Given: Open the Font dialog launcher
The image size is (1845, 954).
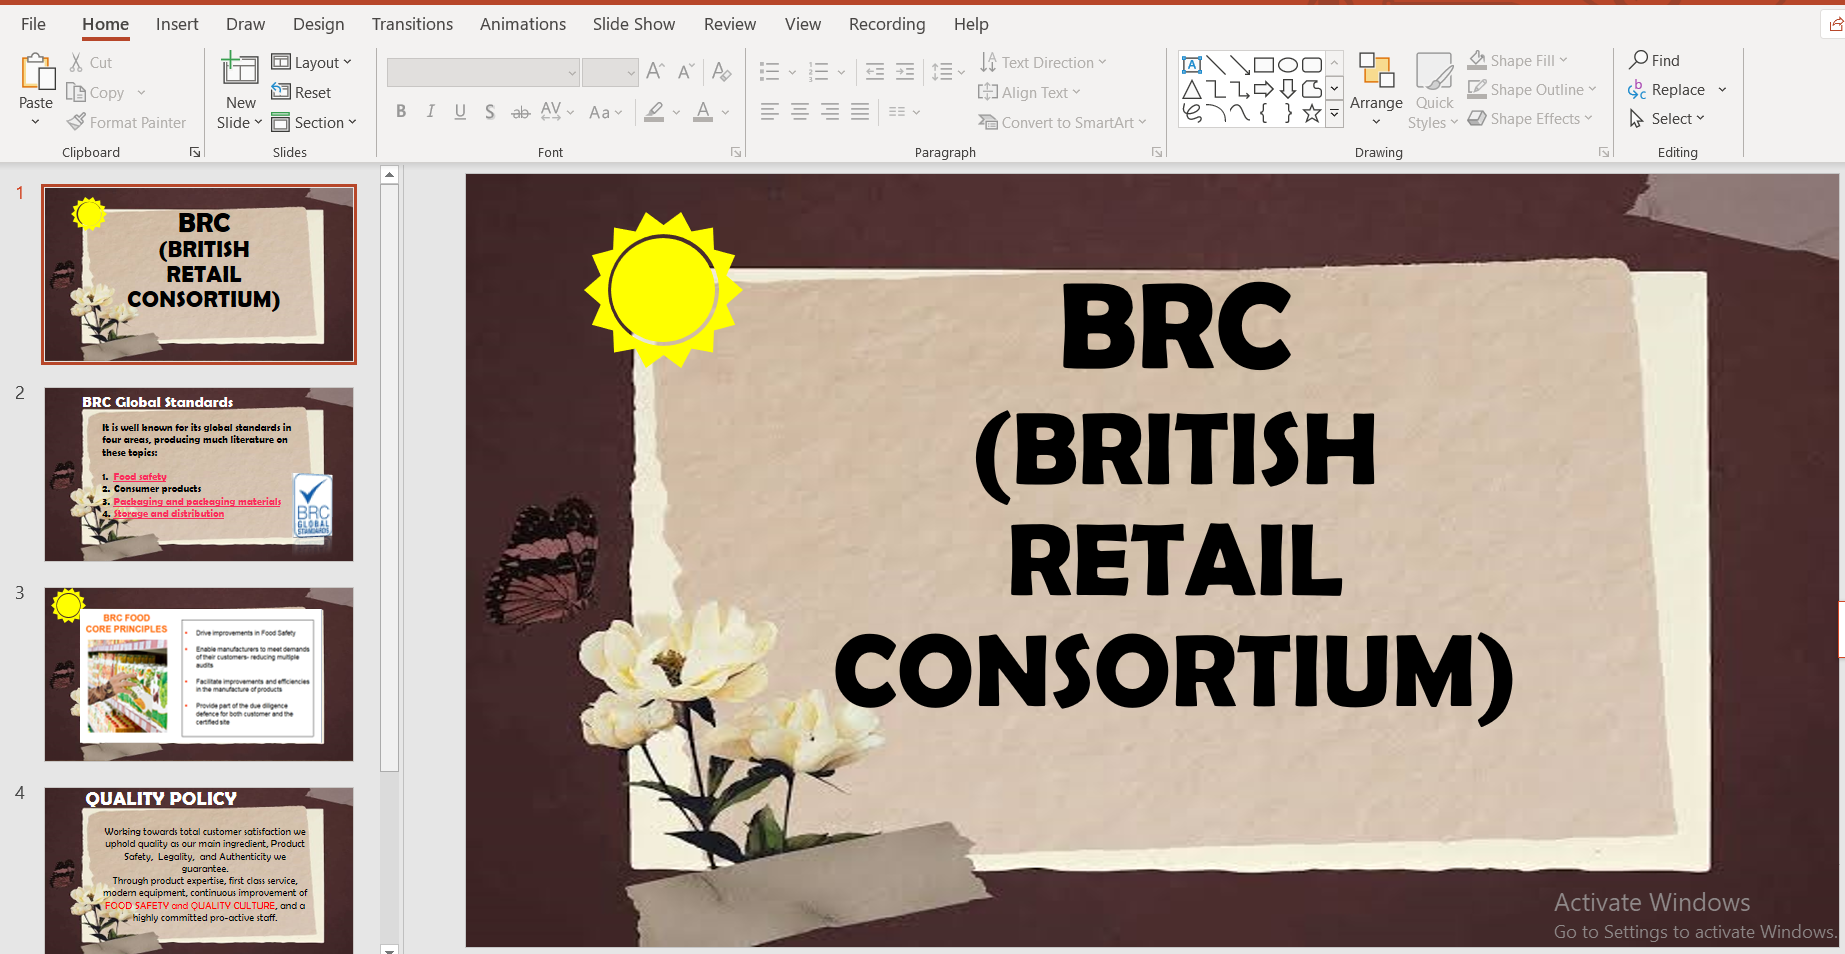Looking at the screenshot, I should [736, 152].
